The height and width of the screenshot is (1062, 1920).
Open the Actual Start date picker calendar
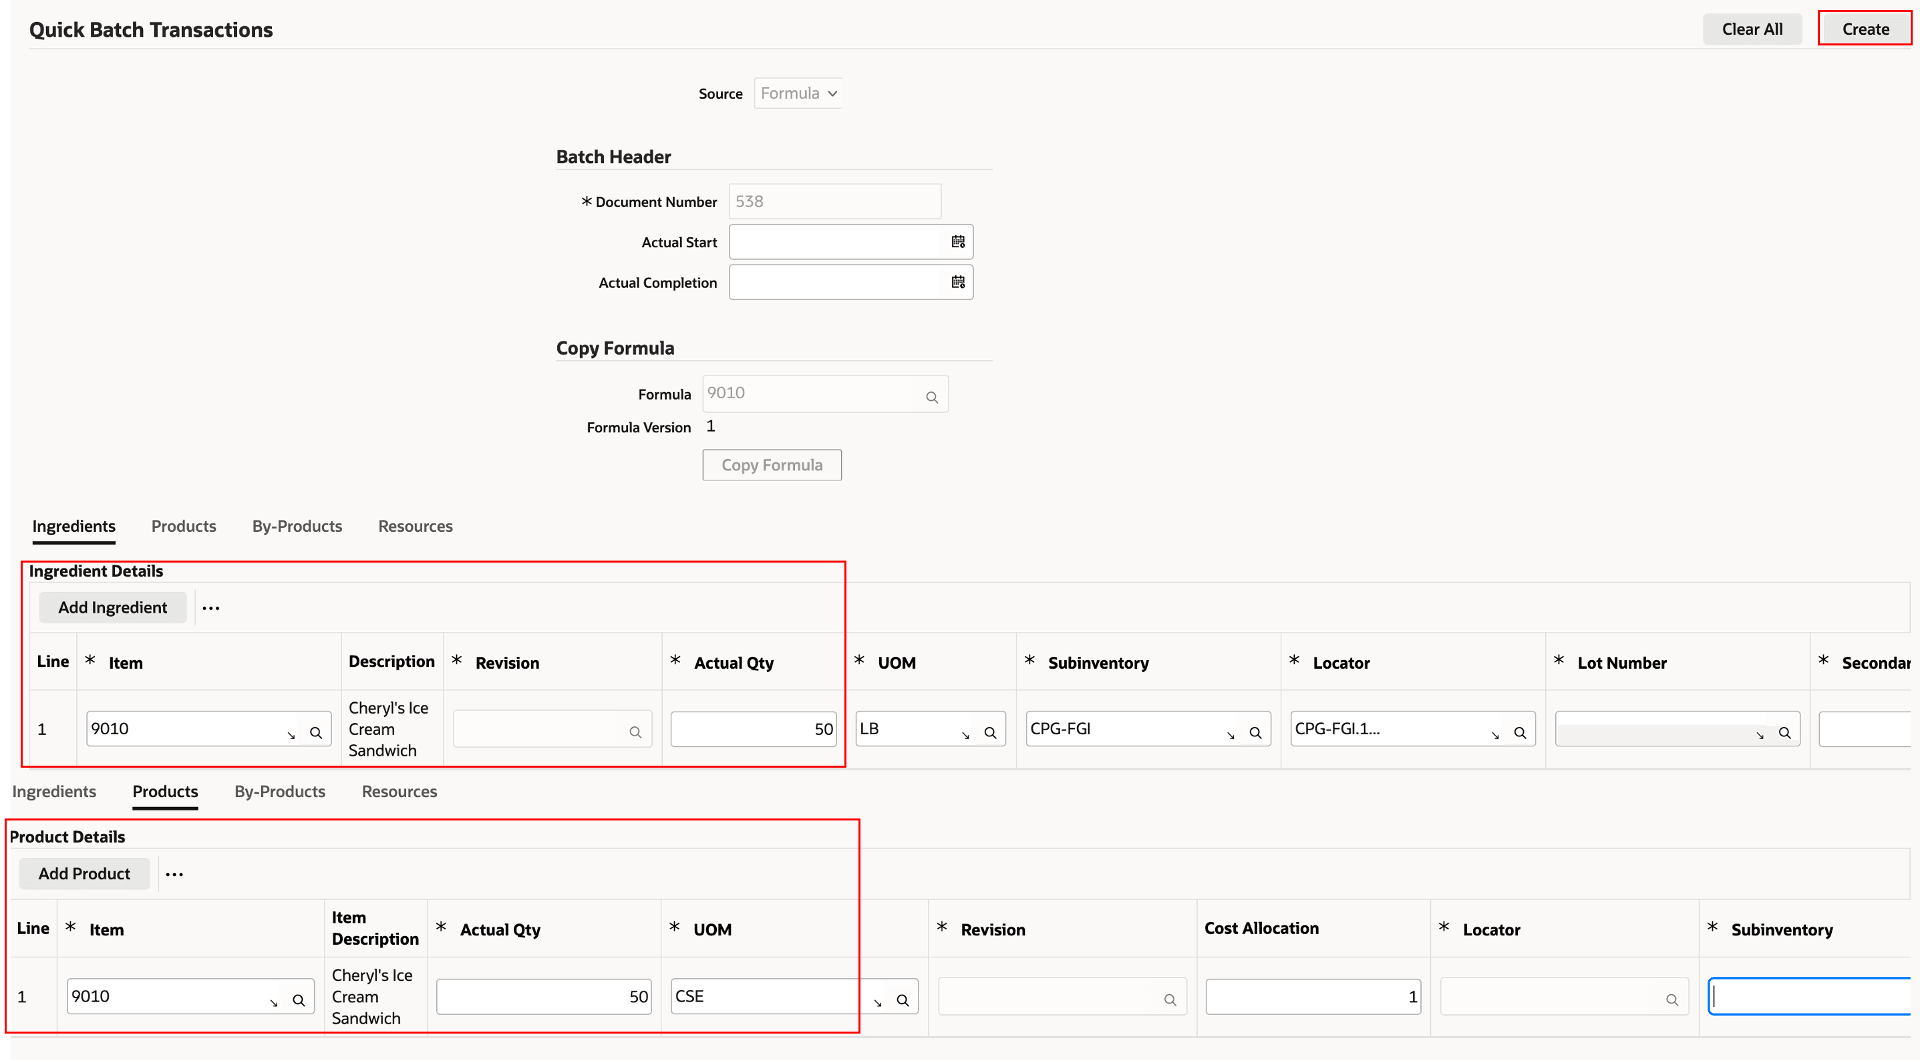pos(957,241)
